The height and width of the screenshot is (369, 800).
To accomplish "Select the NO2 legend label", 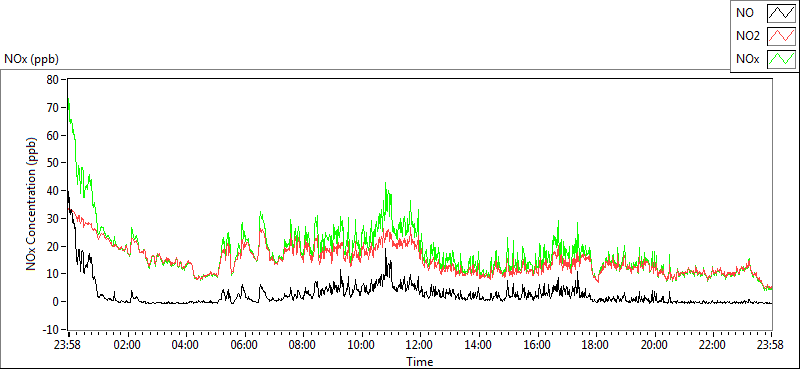I will click(x=747, y=36).
